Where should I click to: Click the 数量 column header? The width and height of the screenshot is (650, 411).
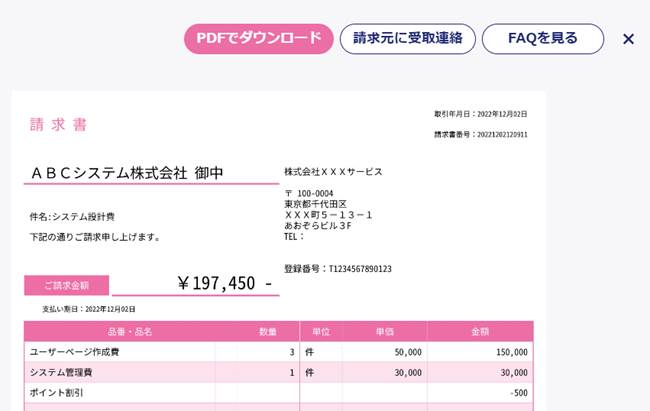coord(268,331)
